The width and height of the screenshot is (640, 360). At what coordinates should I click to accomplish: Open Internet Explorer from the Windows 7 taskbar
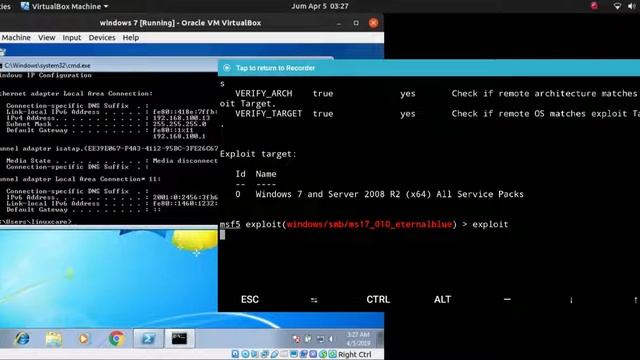(x=22, y=338)
